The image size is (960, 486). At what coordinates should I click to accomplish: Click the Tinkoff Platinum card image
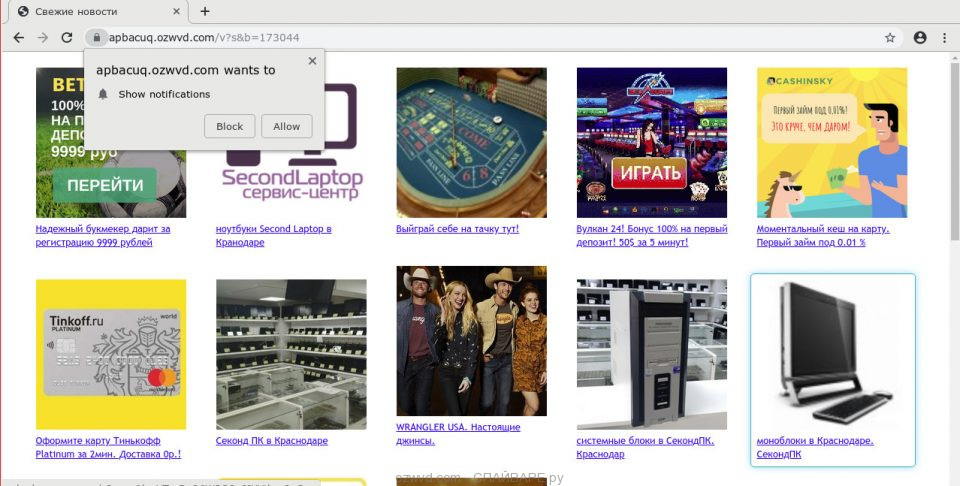coord(111,353)
